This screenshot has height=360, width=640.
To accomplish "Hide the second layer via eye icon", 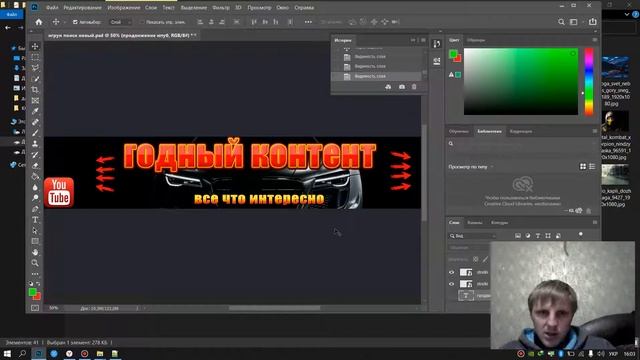I will (x=451, y=284).
